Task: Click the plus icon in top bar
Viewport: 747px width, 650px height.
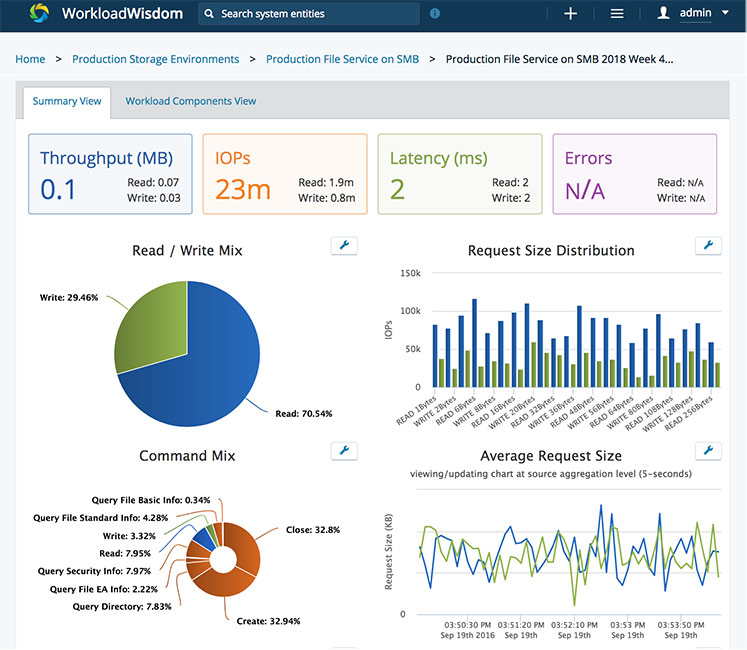Action: [x=570, y=14]
